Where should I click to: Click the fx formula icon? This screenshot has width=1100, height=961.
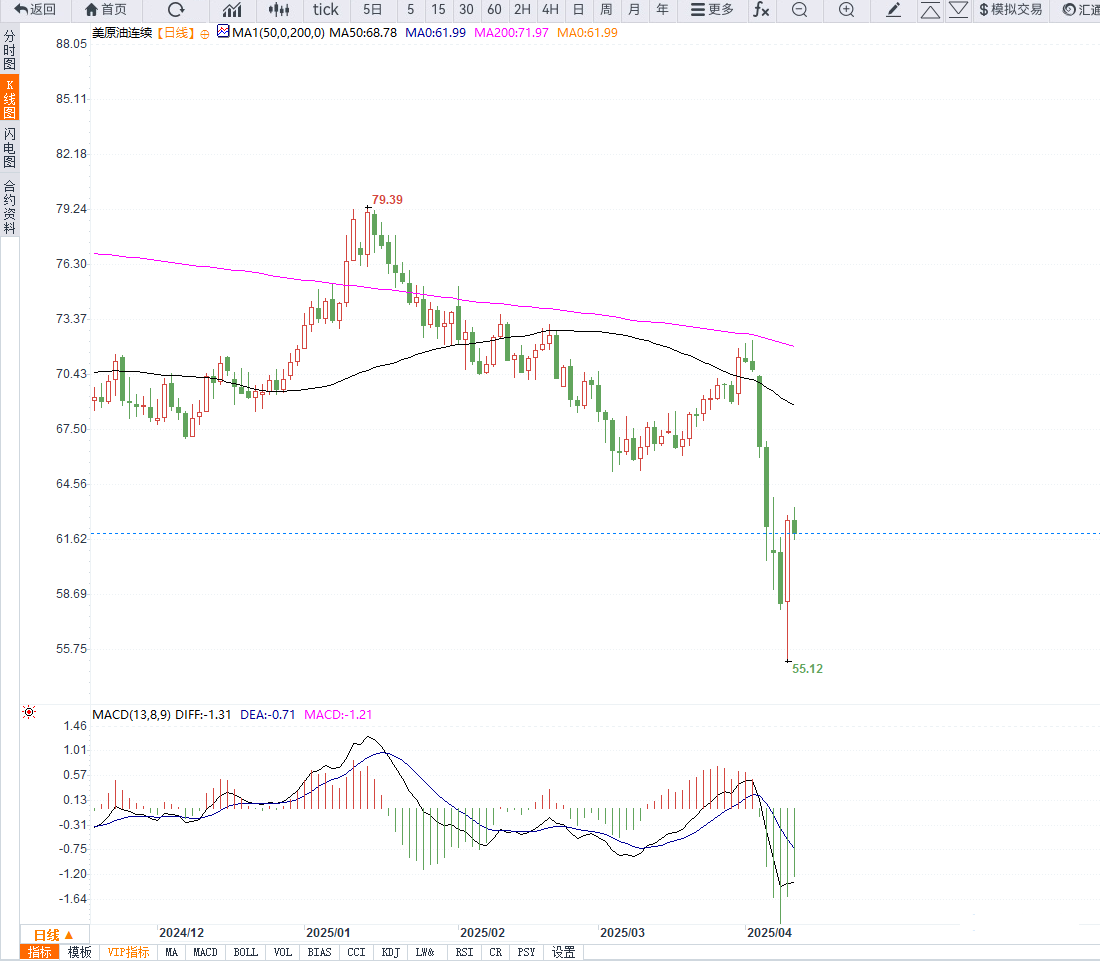pos(761,10)
